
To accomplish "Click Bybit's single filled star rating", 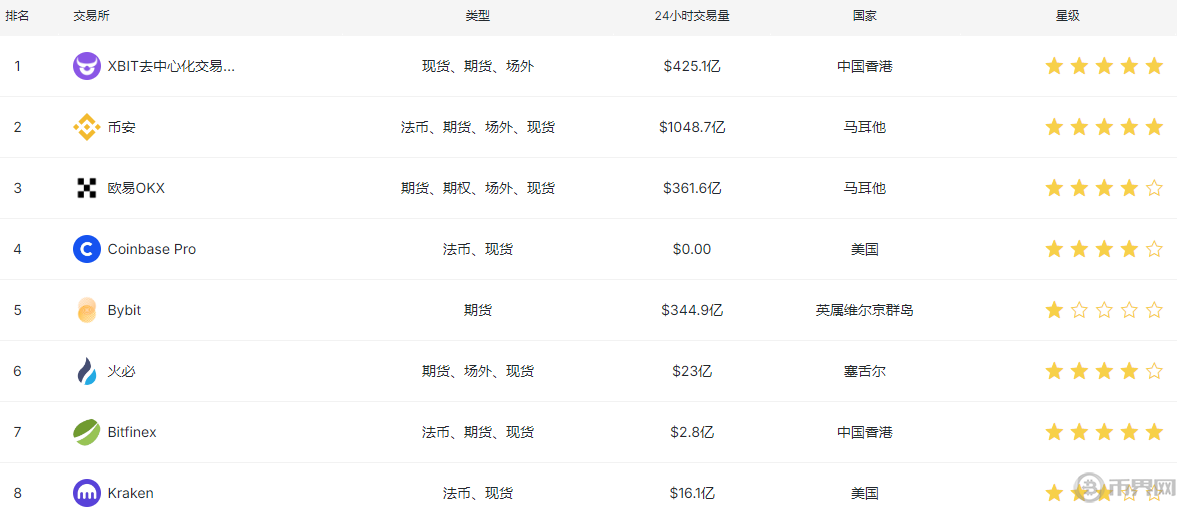I will pyautogui.click(x=1054, y=310).
